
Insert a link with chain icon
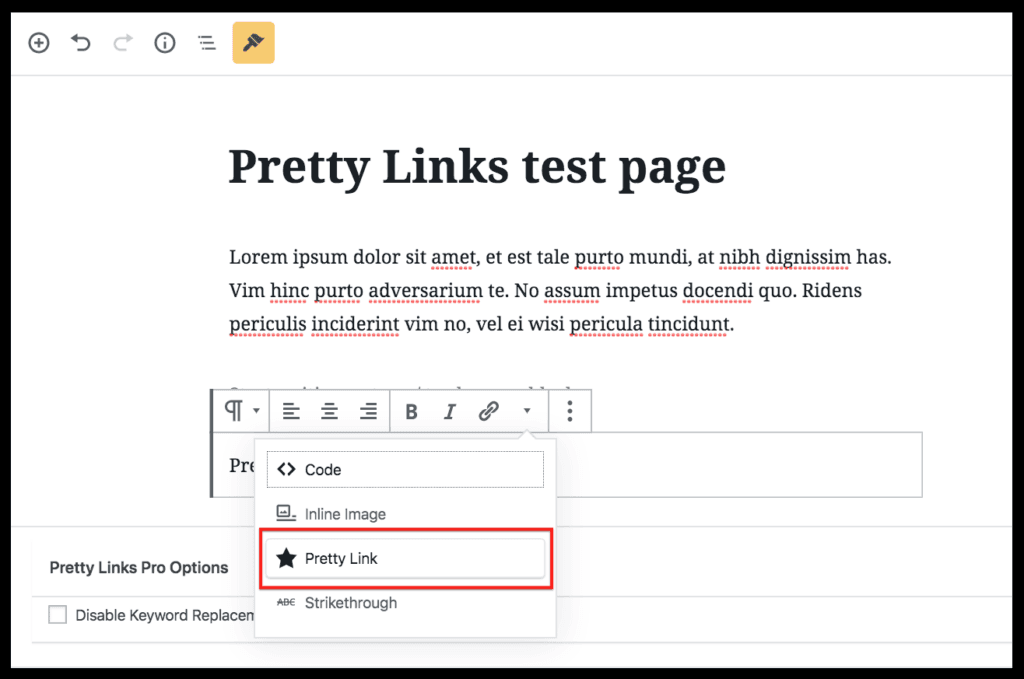point(488,411)
